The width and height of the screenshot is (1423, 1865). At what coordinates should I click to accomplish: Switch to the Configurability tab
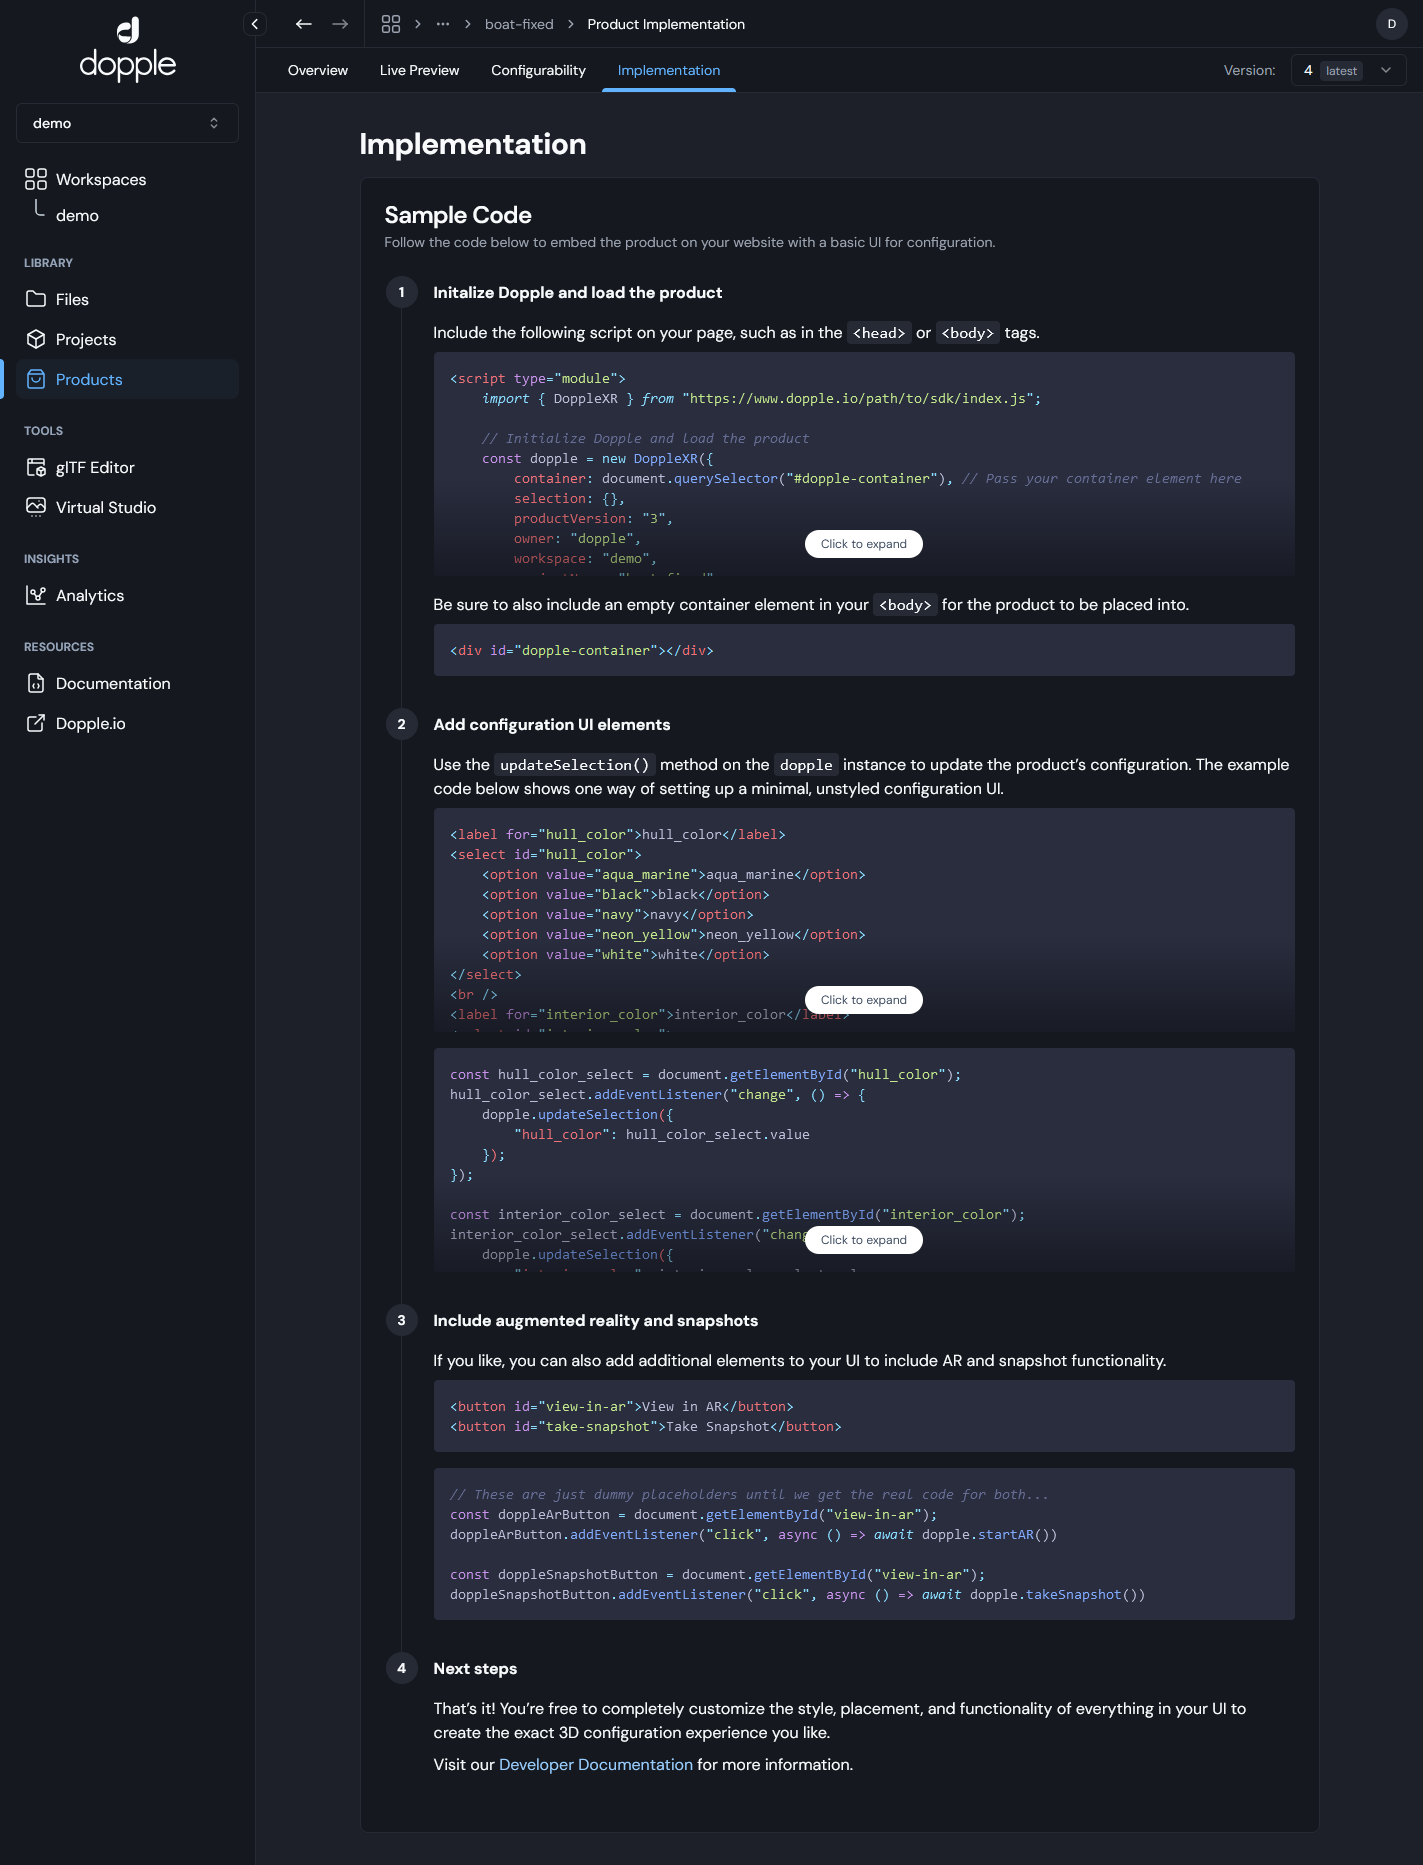tap(538, 70)
